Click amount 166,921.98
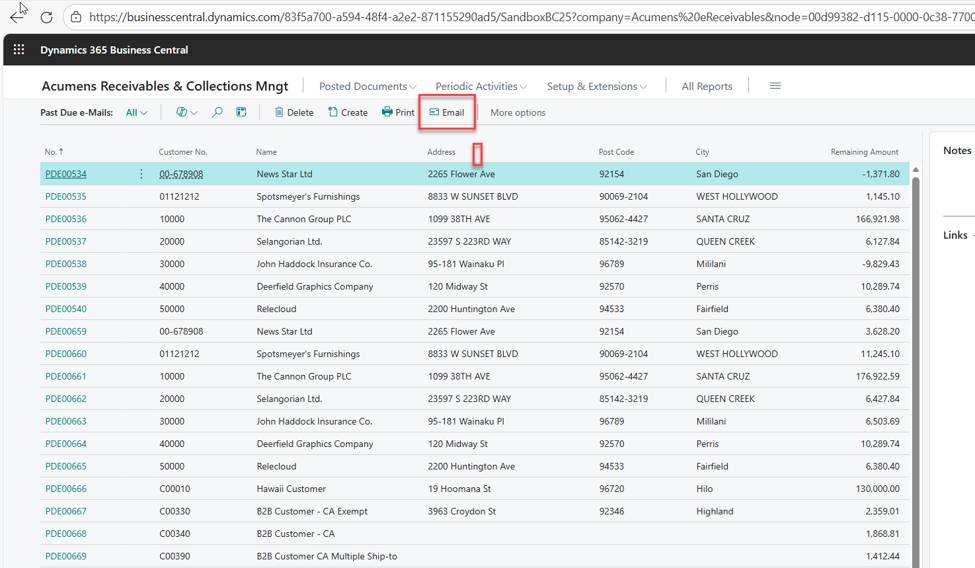The width and height of the screenshot is (975, 568). click(x=877, y=219)
